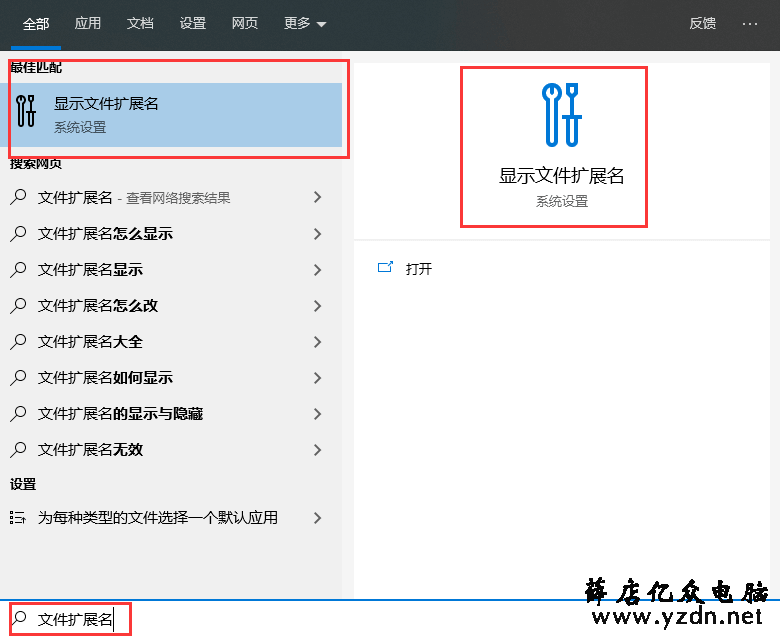Click search icon beside 文件扩展名大全

click(x=18, y=342)
